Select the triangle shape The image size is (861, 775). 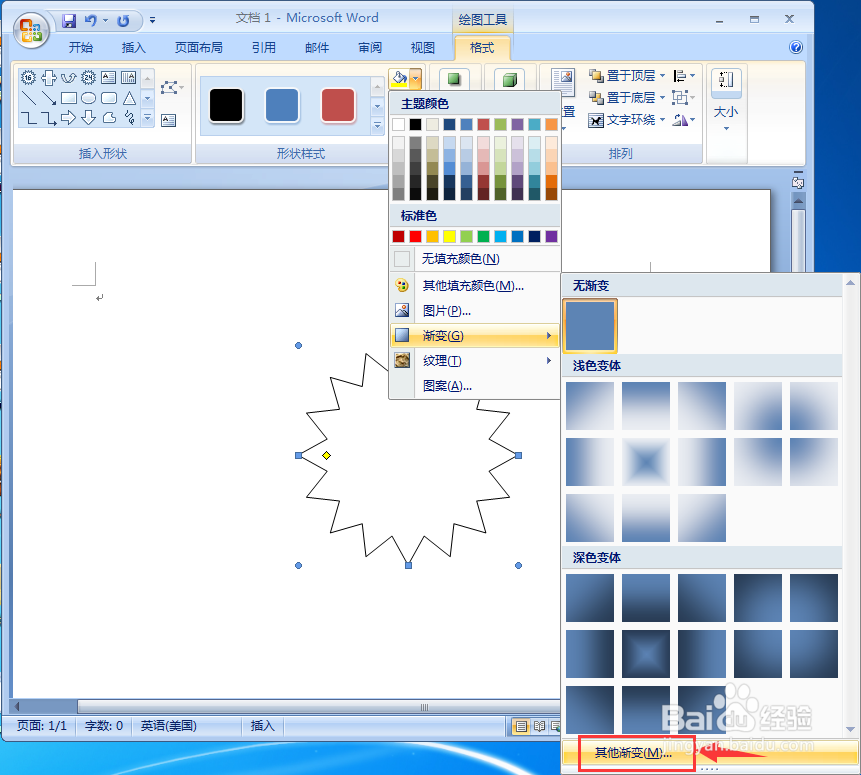(129, 98)
